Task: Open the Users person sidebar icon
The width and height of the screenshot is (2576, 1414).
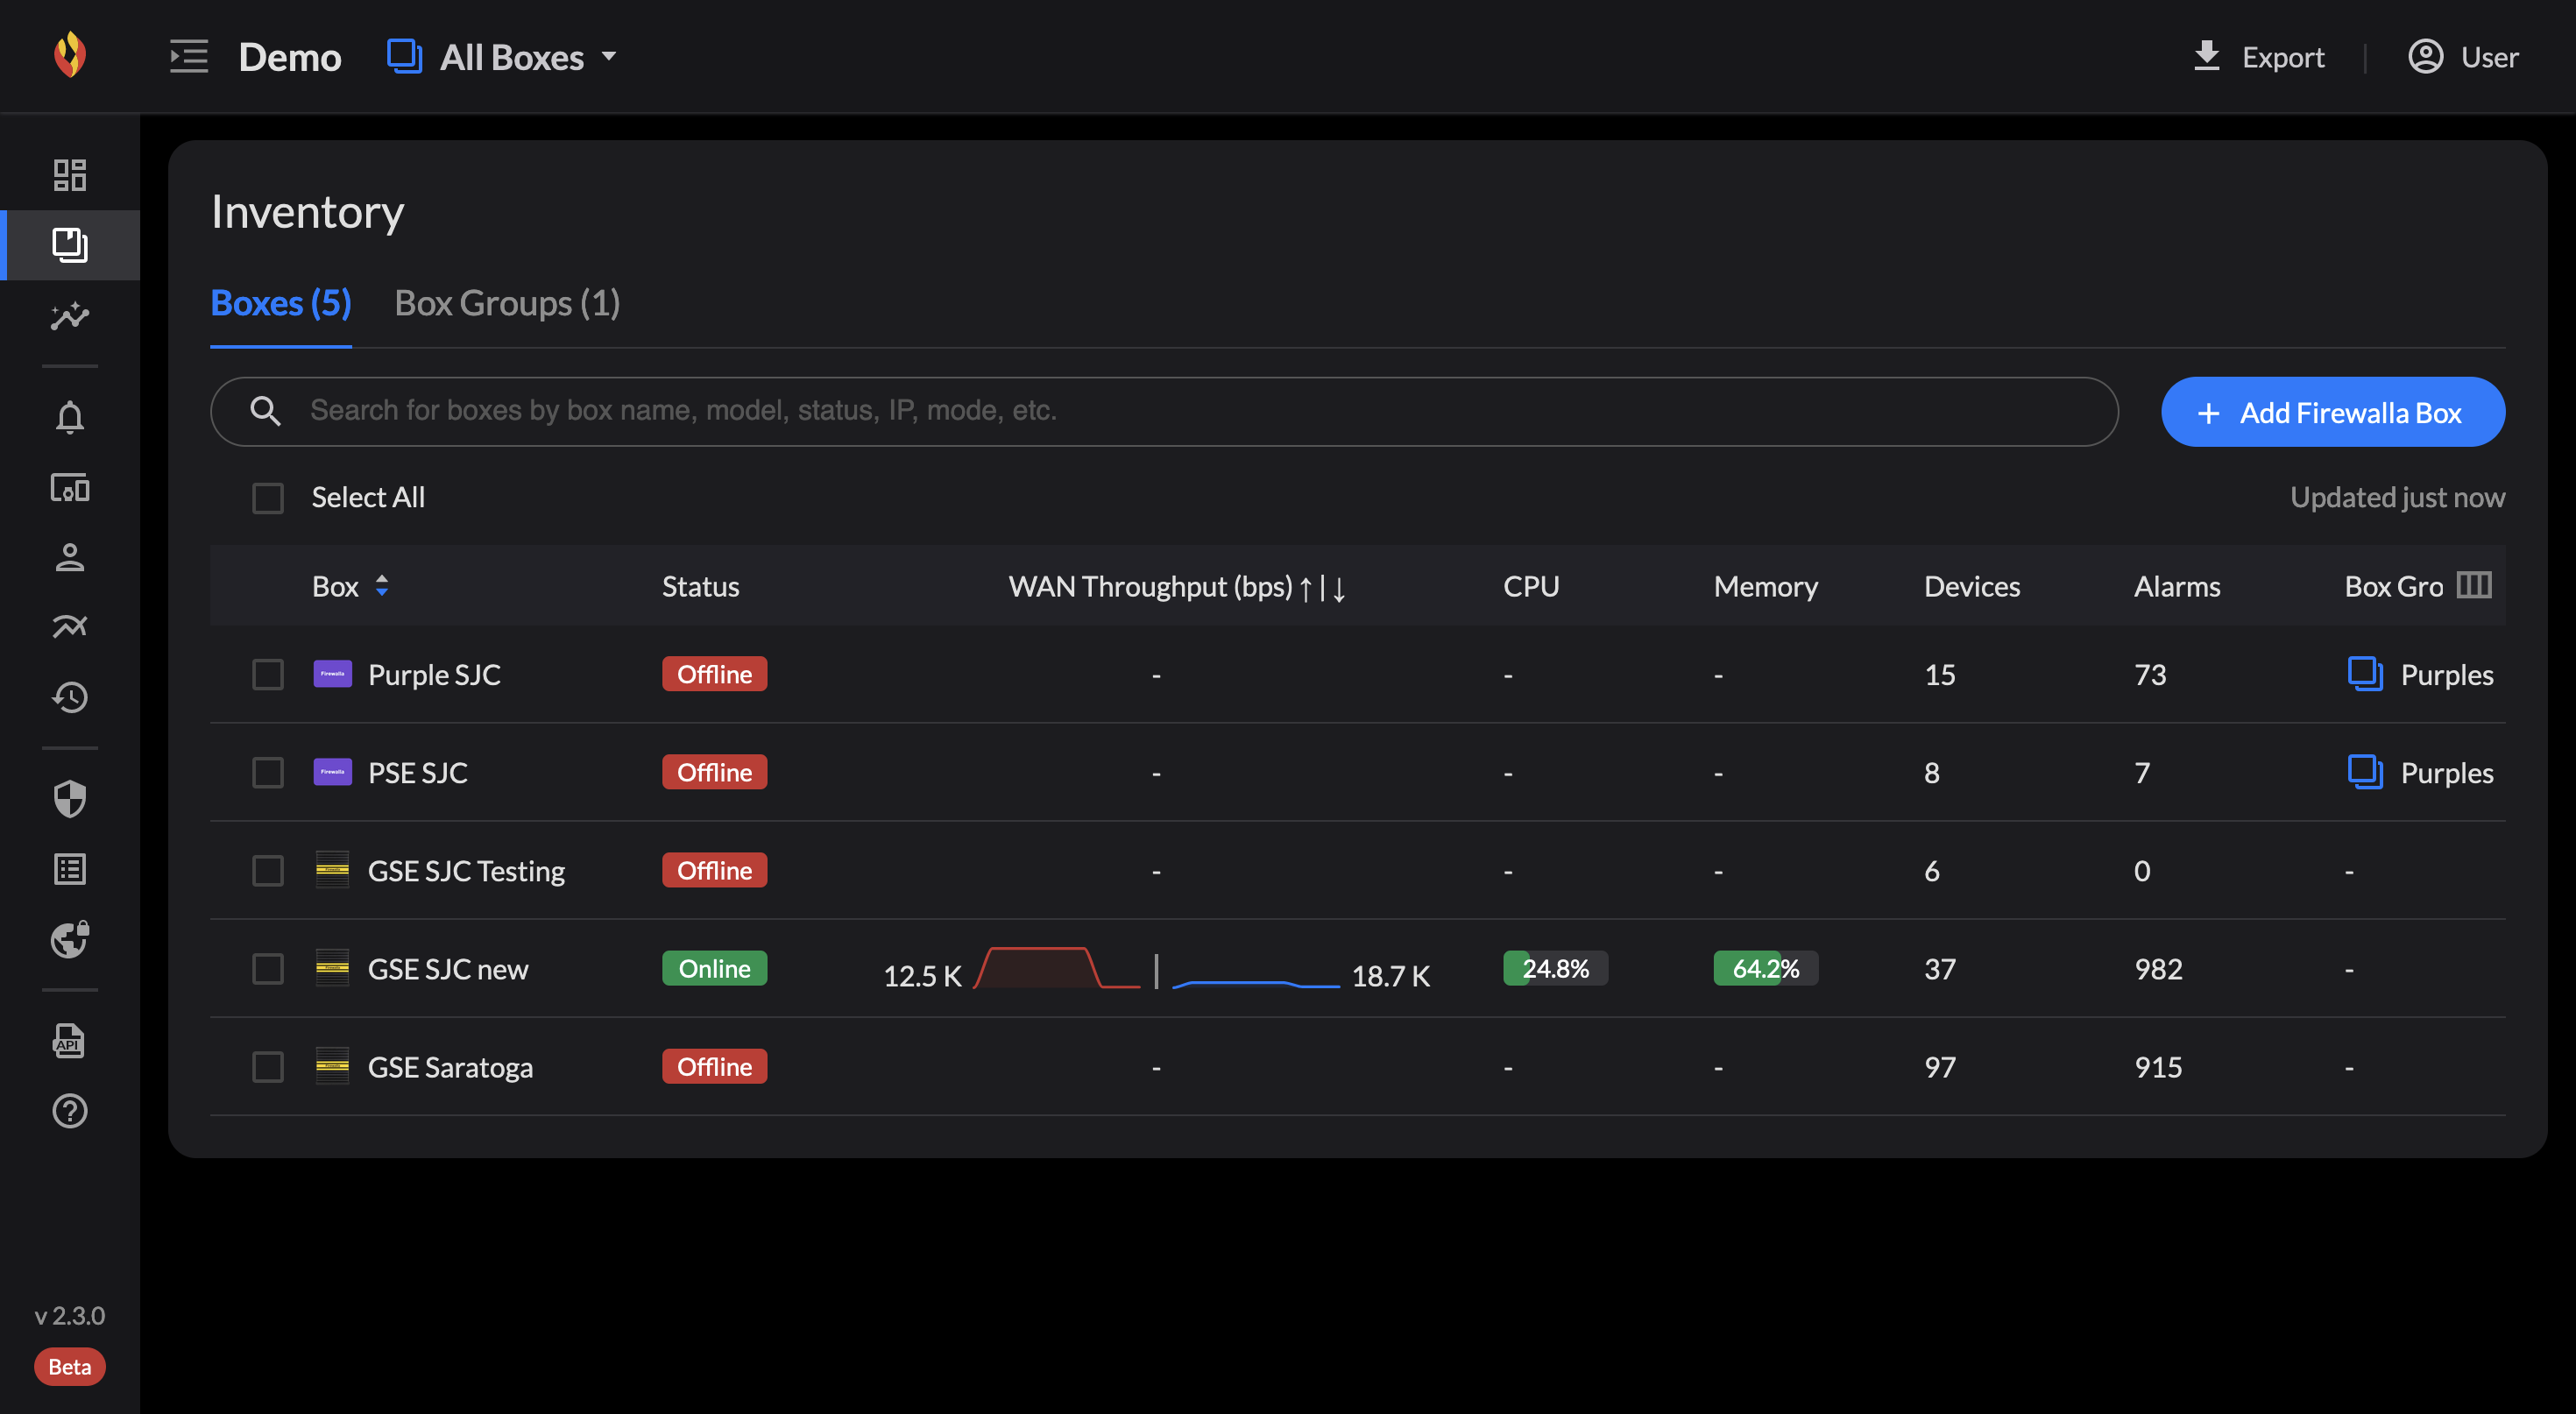Action: (70, 557)
